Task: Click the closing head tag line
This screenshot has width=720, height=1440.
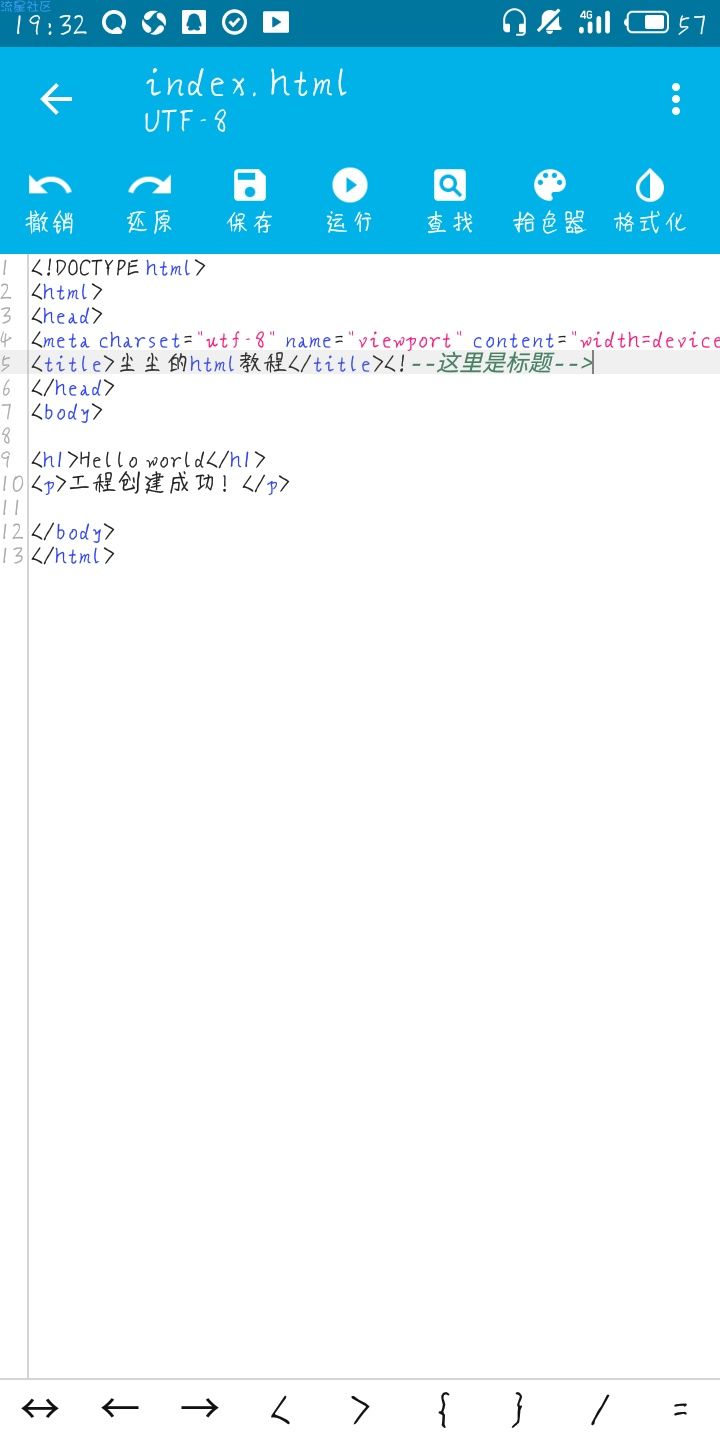Action: pyautogui.click(x=72, y=388)
